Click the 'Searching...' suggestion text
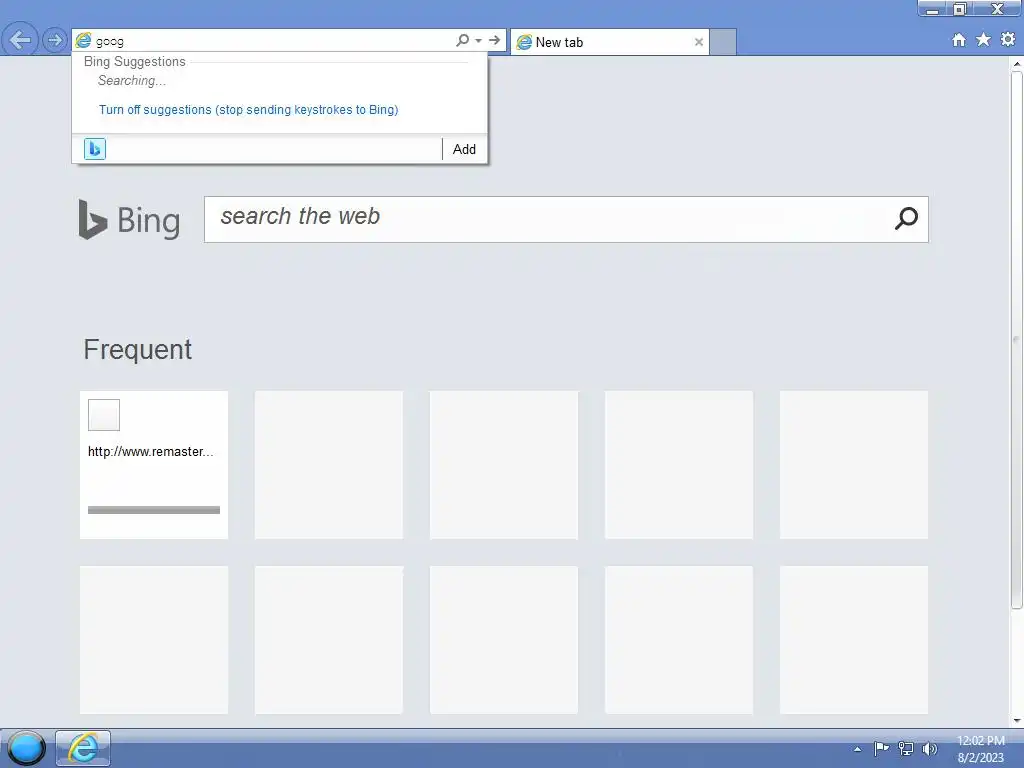This screenshot has height=768, width=1024. pos(132,81)
